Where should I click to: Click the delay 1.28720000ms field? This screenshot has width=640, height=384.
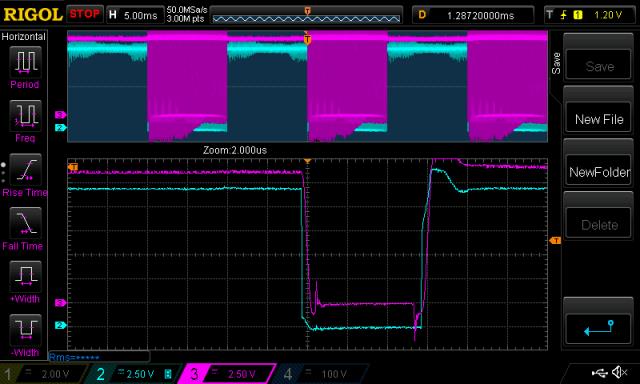coord(473,15)
